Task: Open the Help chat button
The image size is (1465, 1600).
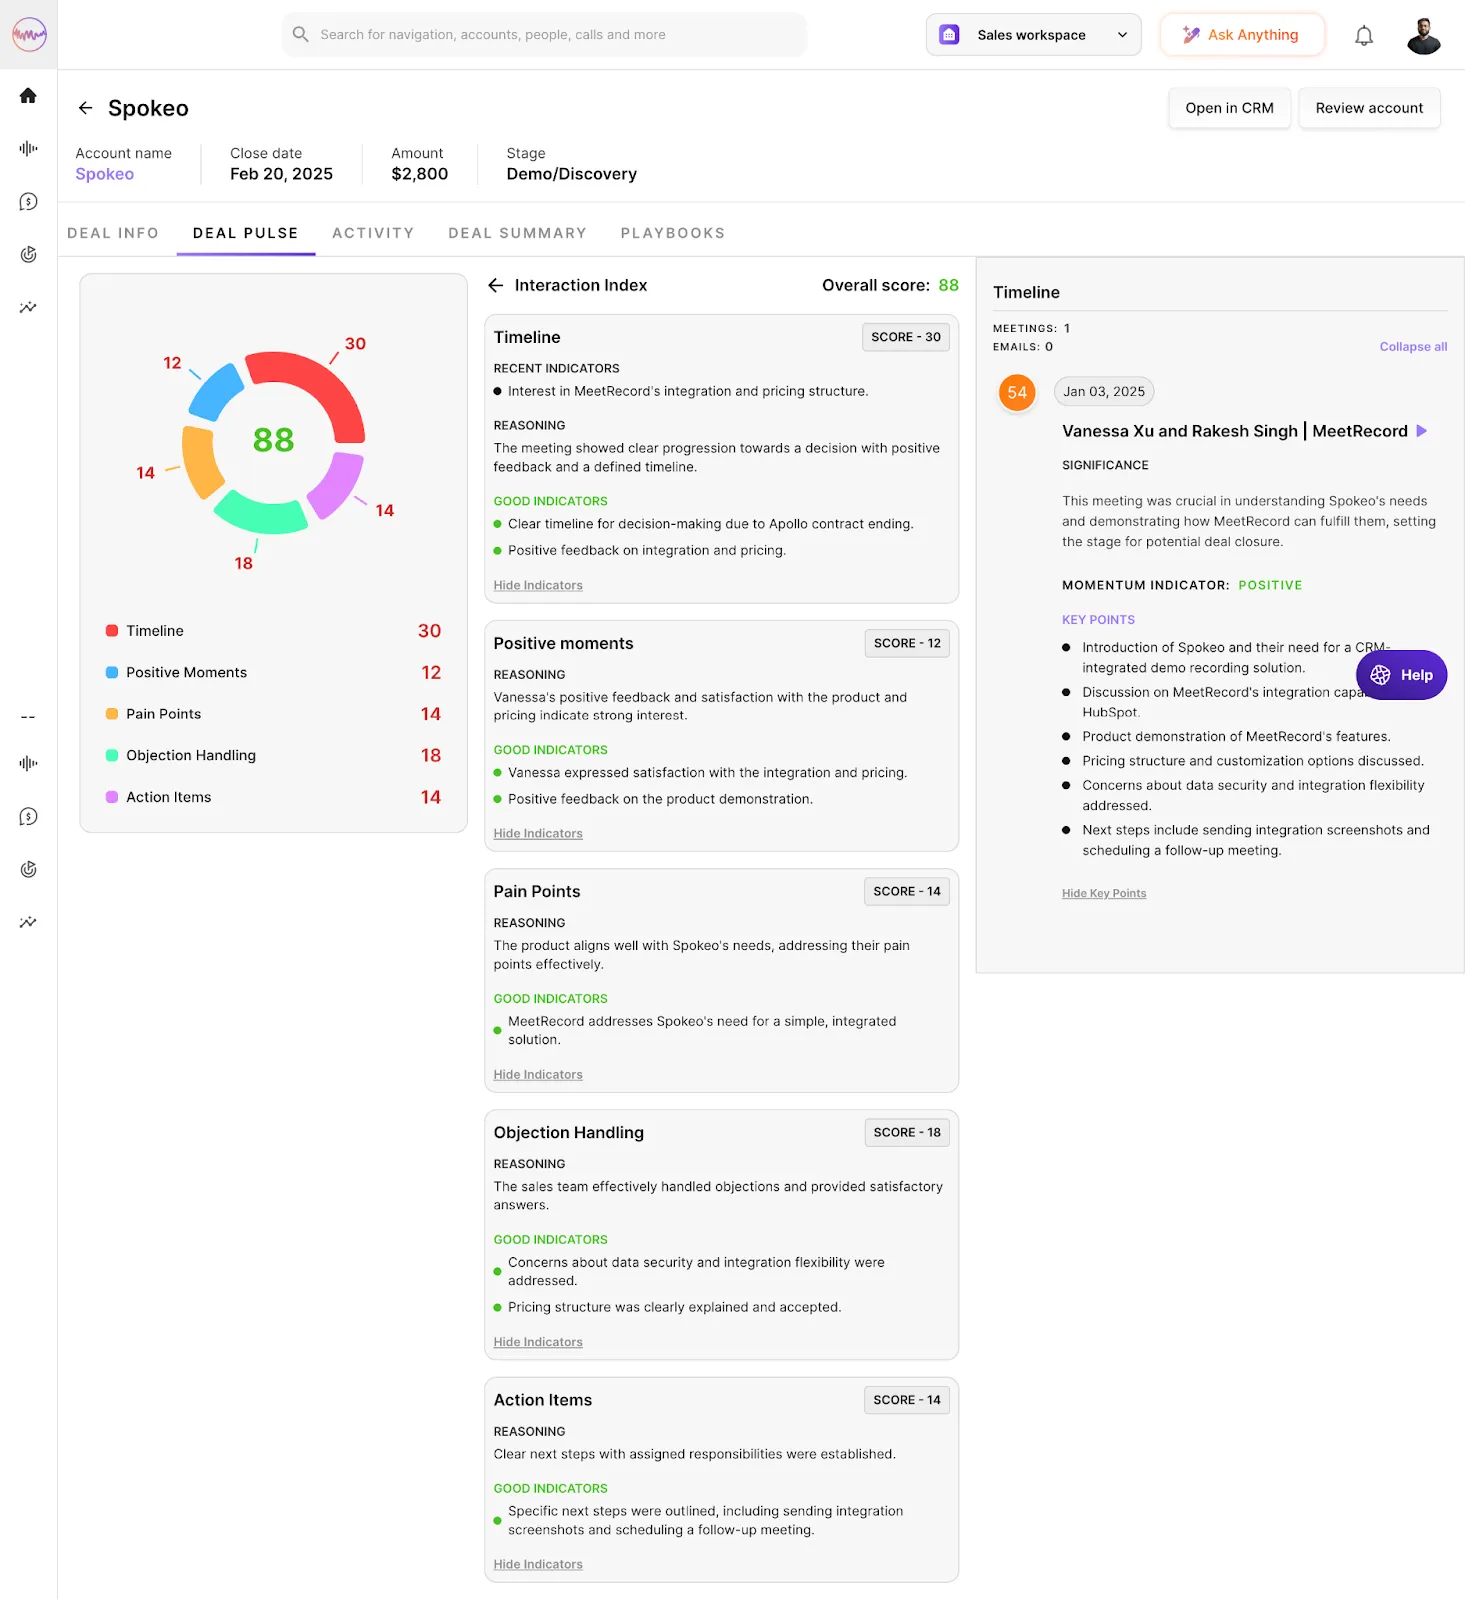Action: click(x=1401, y=675)
